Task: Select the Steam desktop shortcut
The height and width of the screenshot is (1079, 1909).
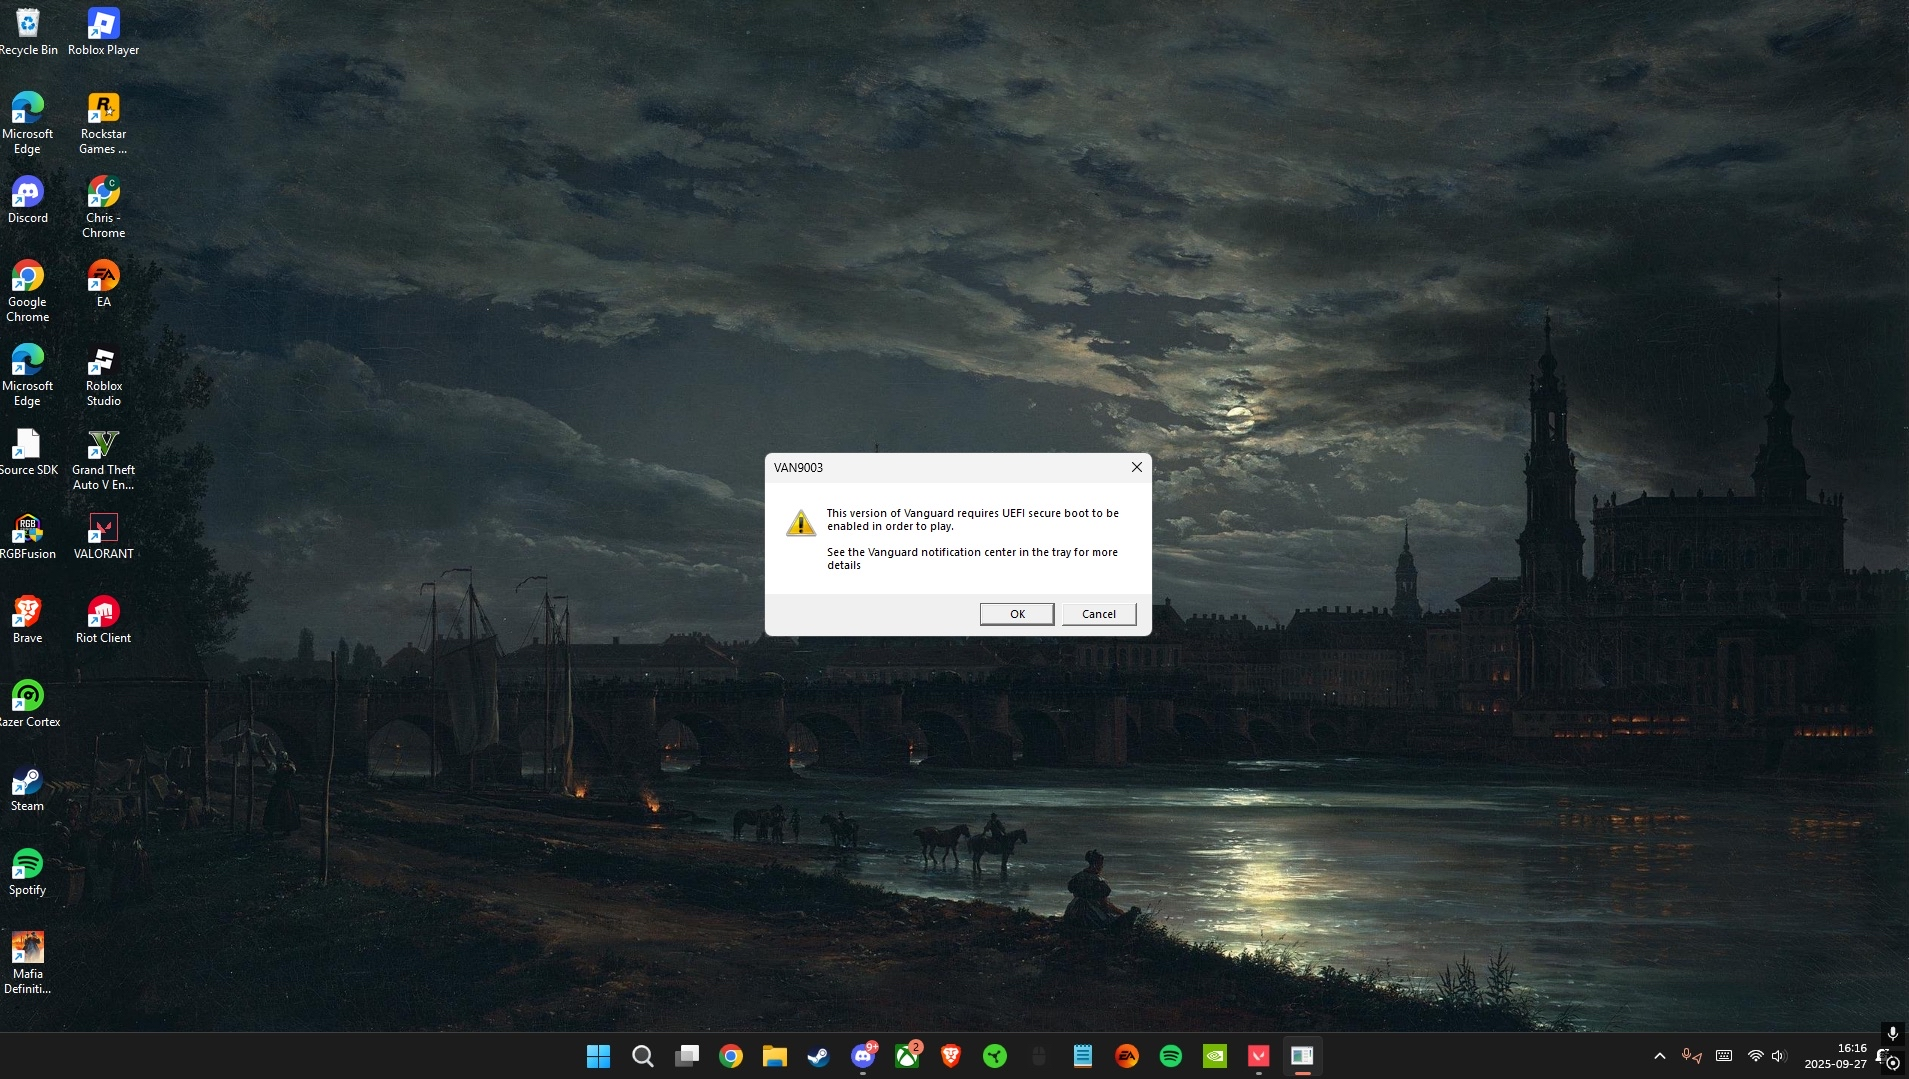Action: pyautogui.click(x=28, y=788)
